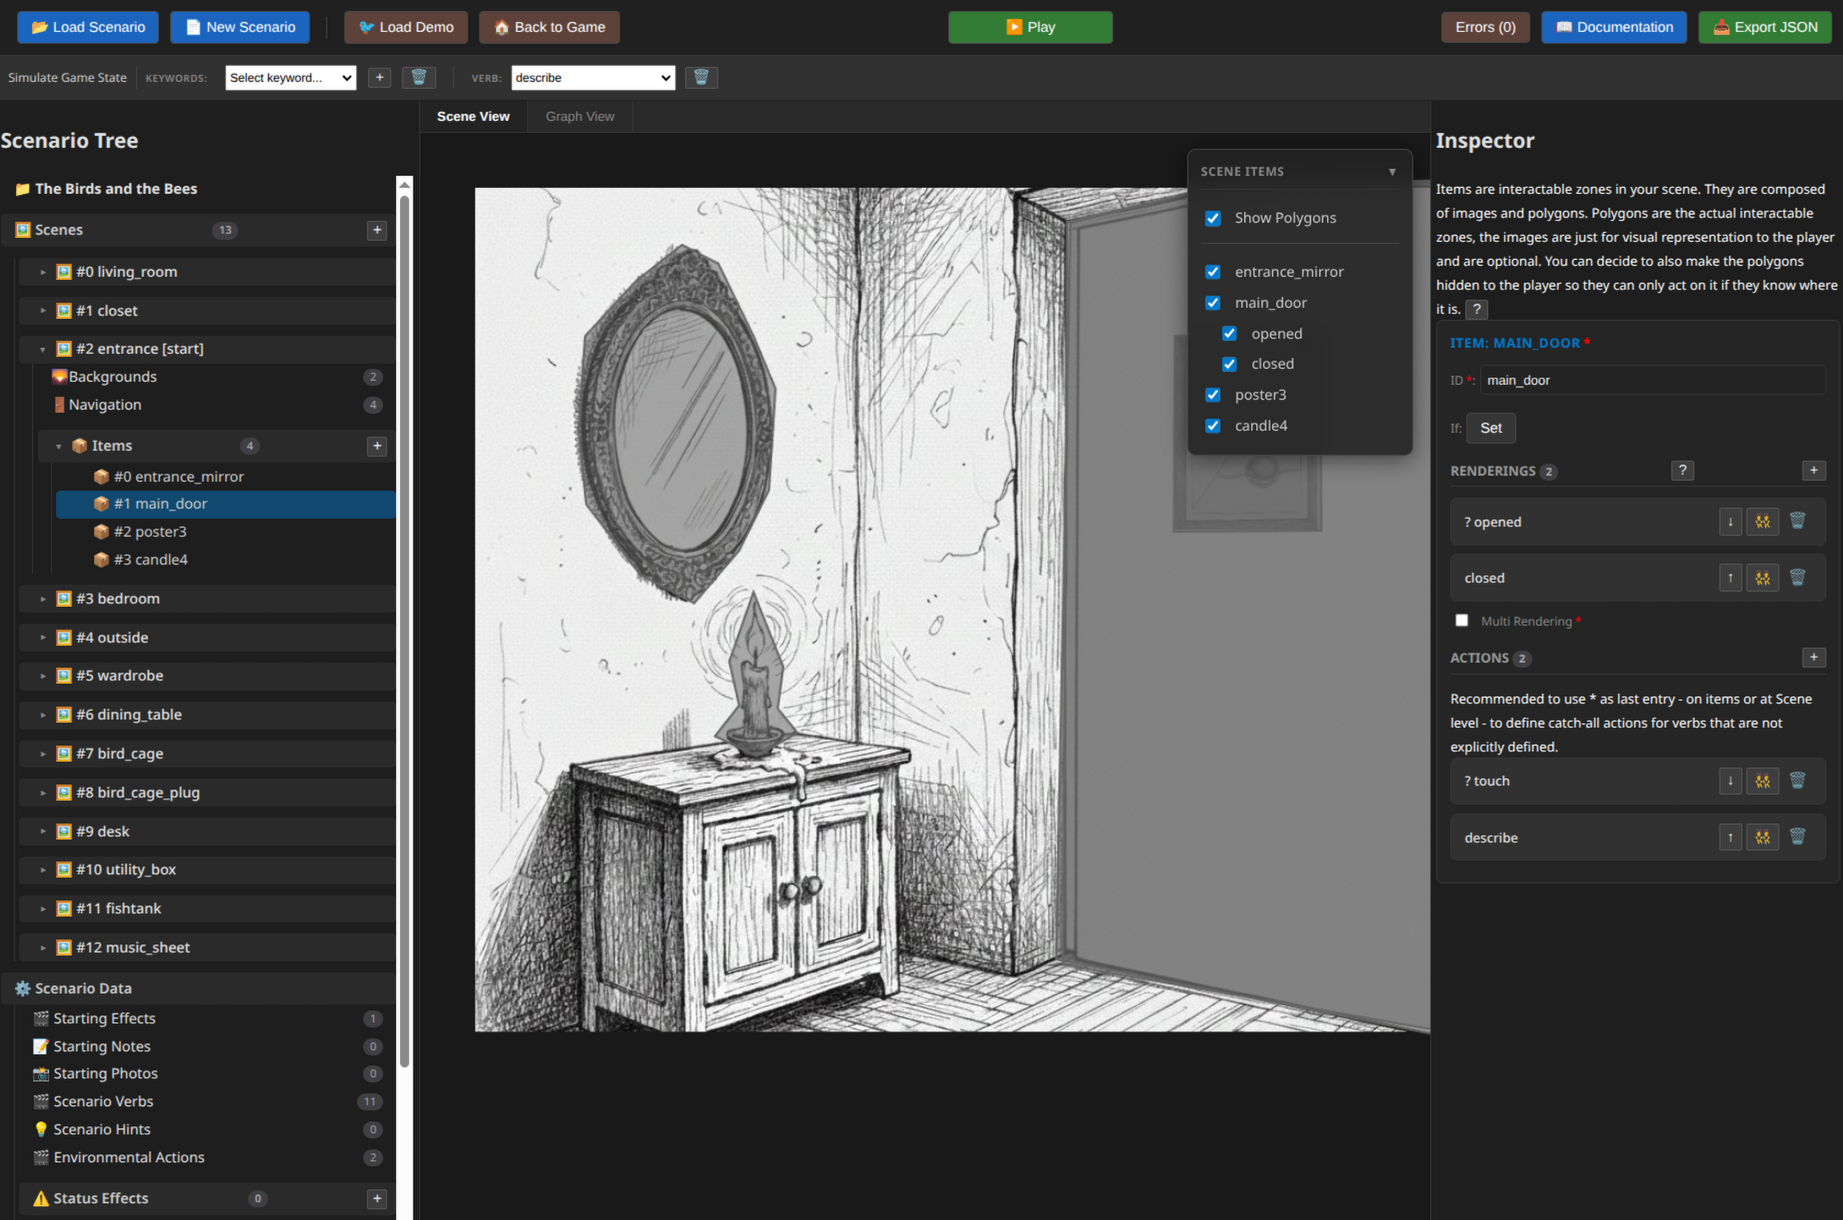Viewport: 1843px width, 1220px height.
Task: Click into the ID field containing main_door
Action: 1653,380
